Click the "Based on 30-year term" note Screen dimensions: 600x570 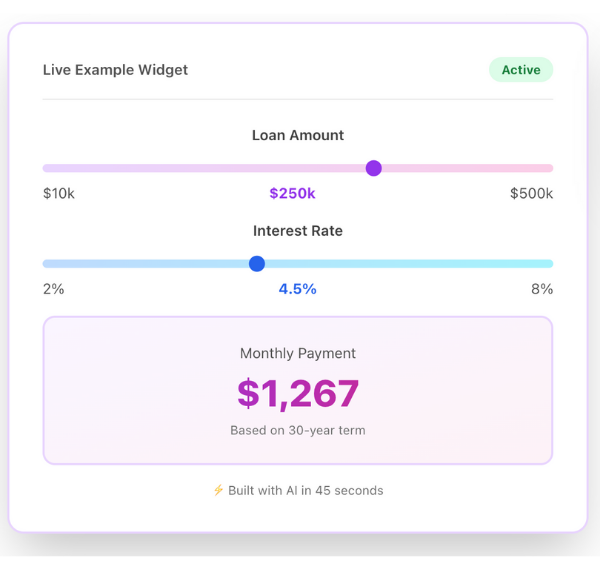coord(298,430)
